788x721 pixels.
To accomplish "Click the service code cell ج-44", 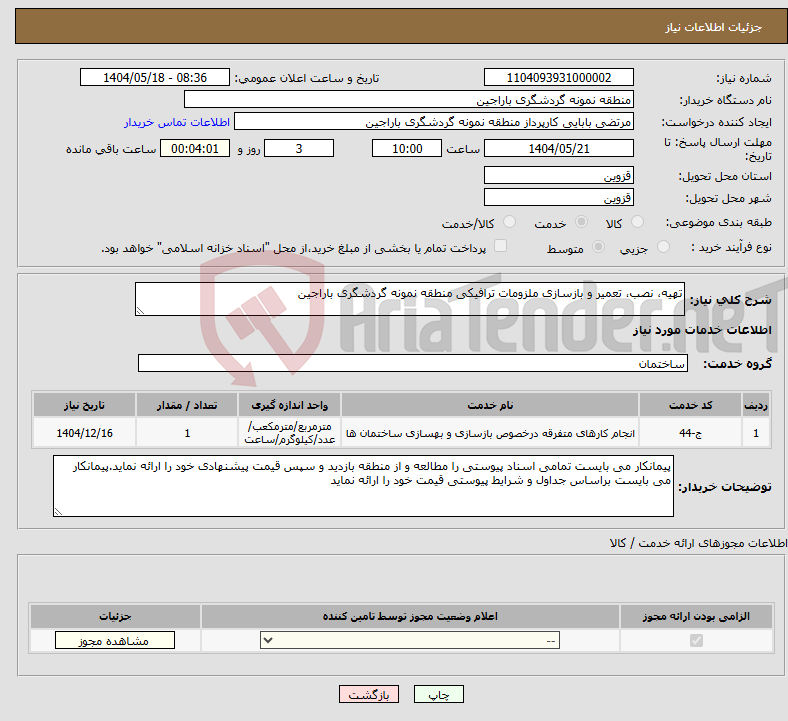I will (x=691, y=433).
